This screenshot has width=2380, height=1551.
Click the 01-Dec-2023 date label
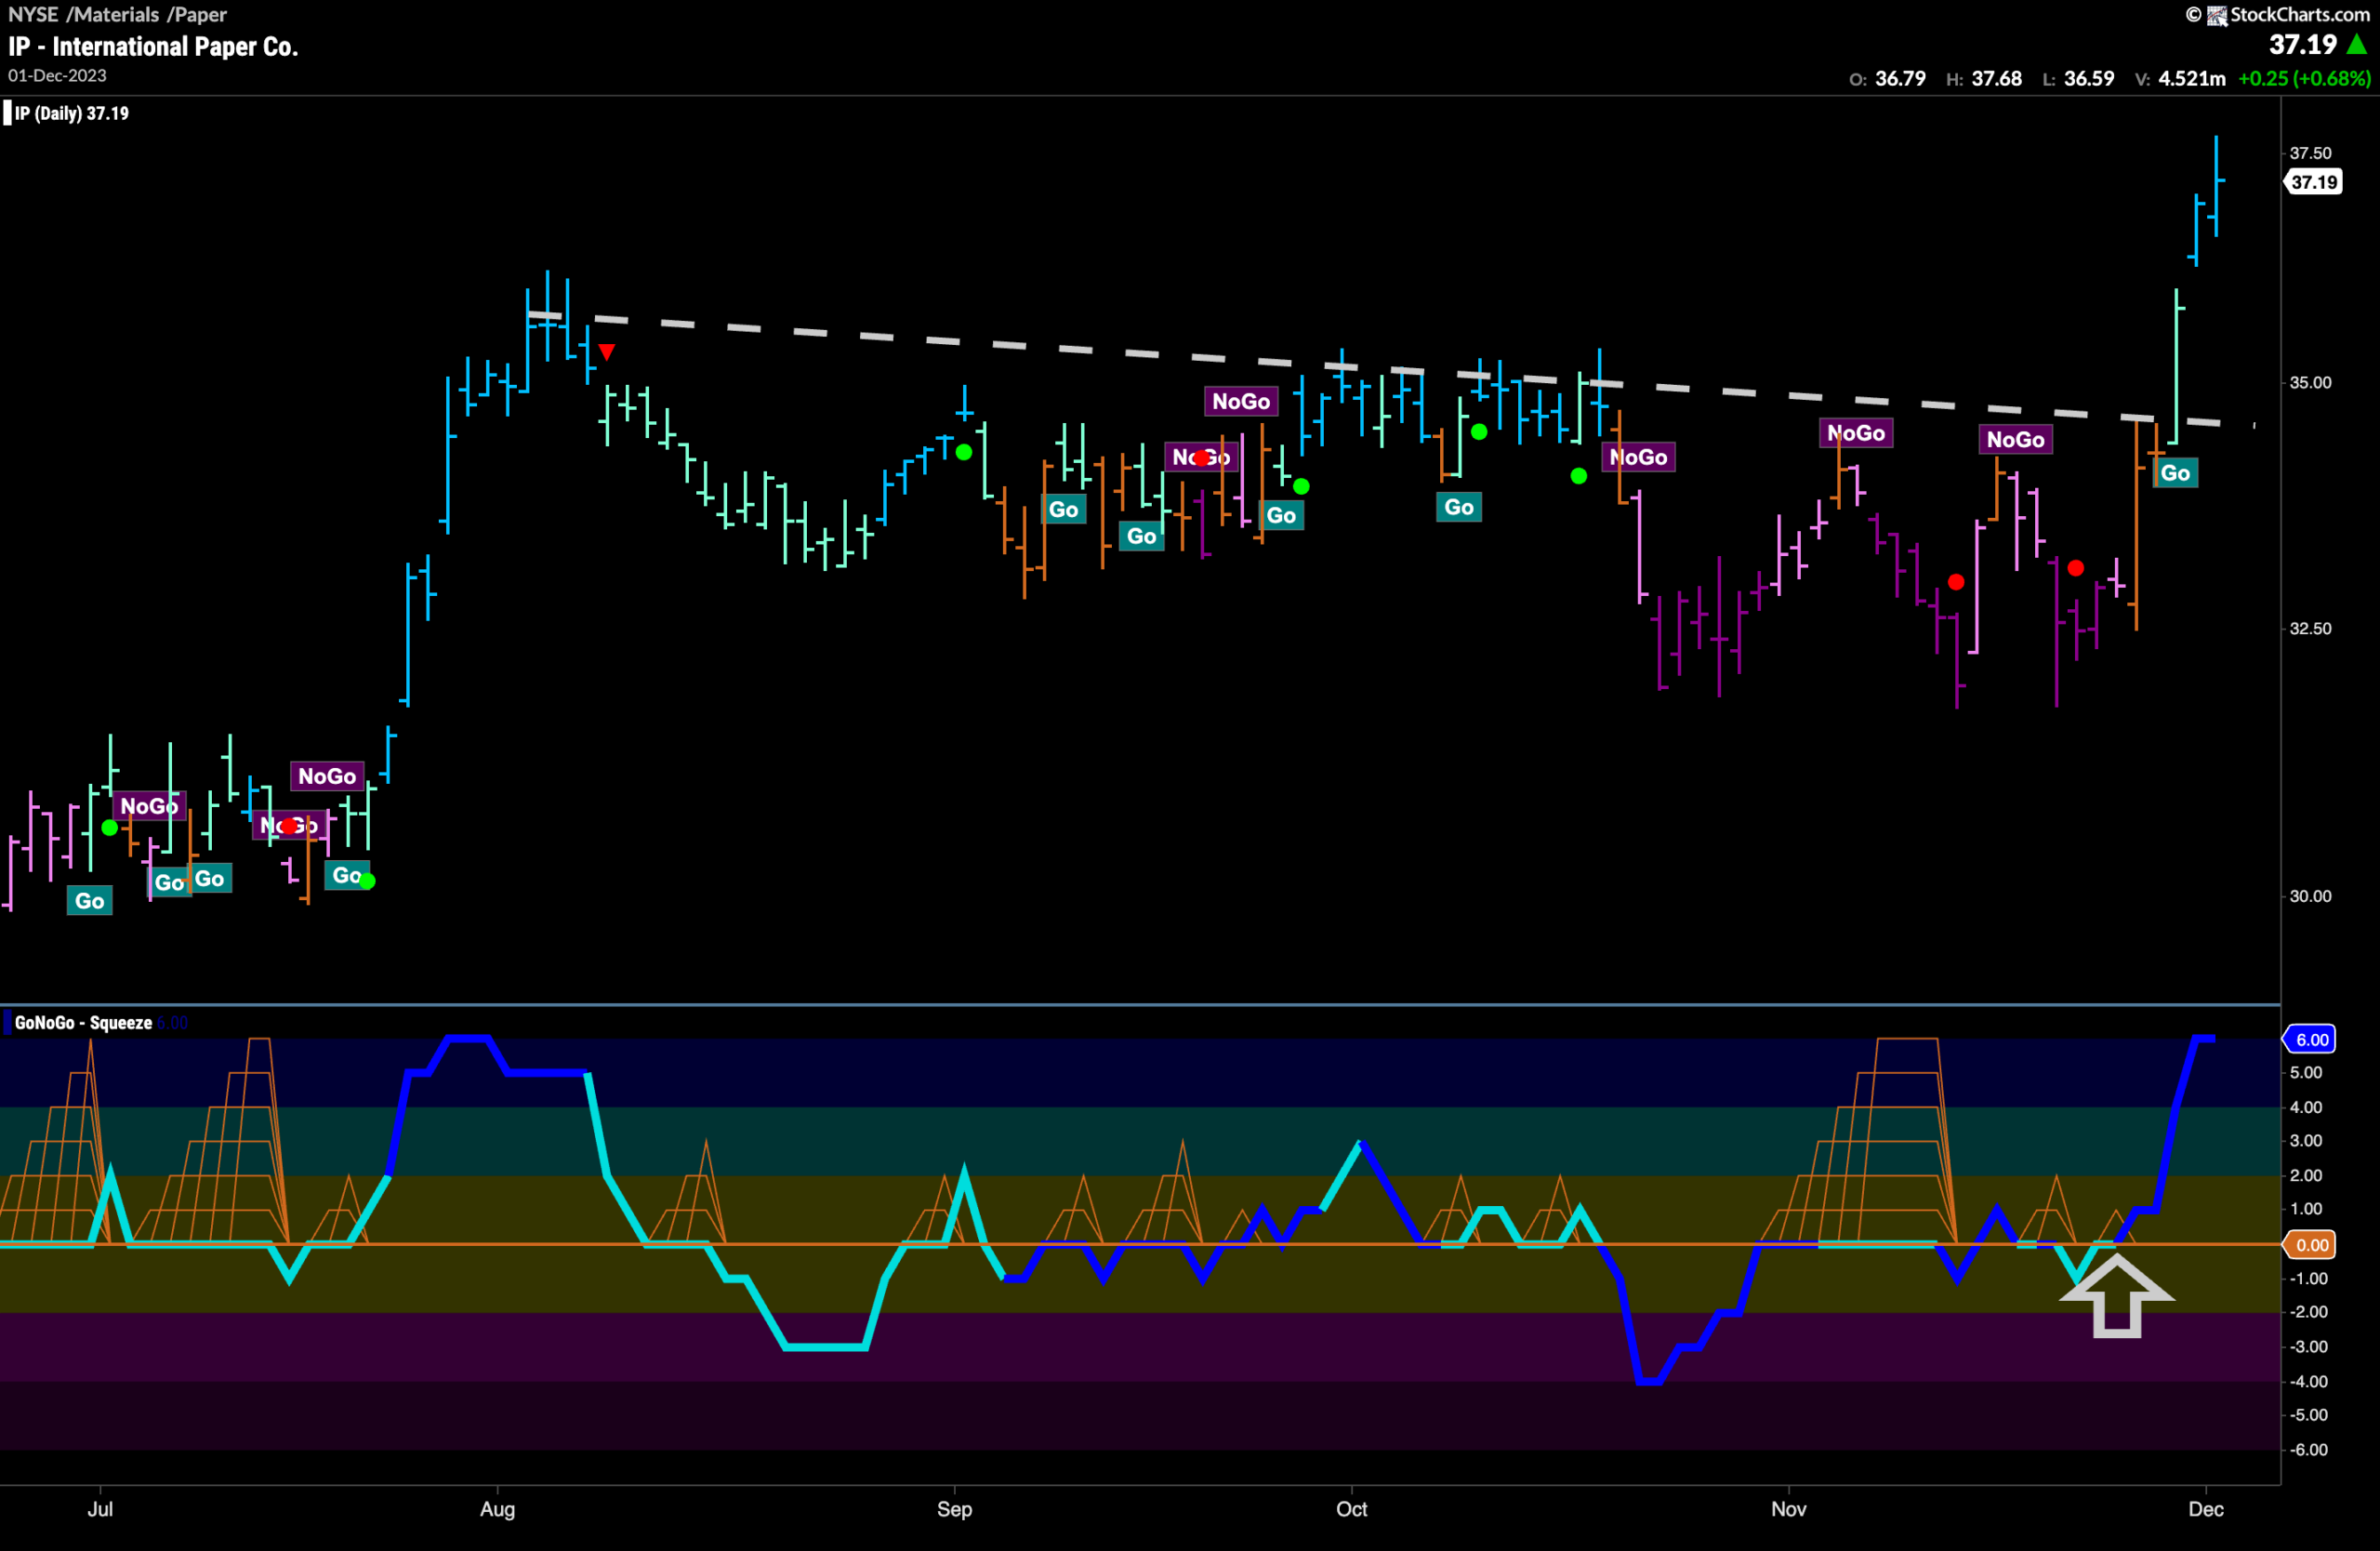pyautogui.click(x=57, y=75)
